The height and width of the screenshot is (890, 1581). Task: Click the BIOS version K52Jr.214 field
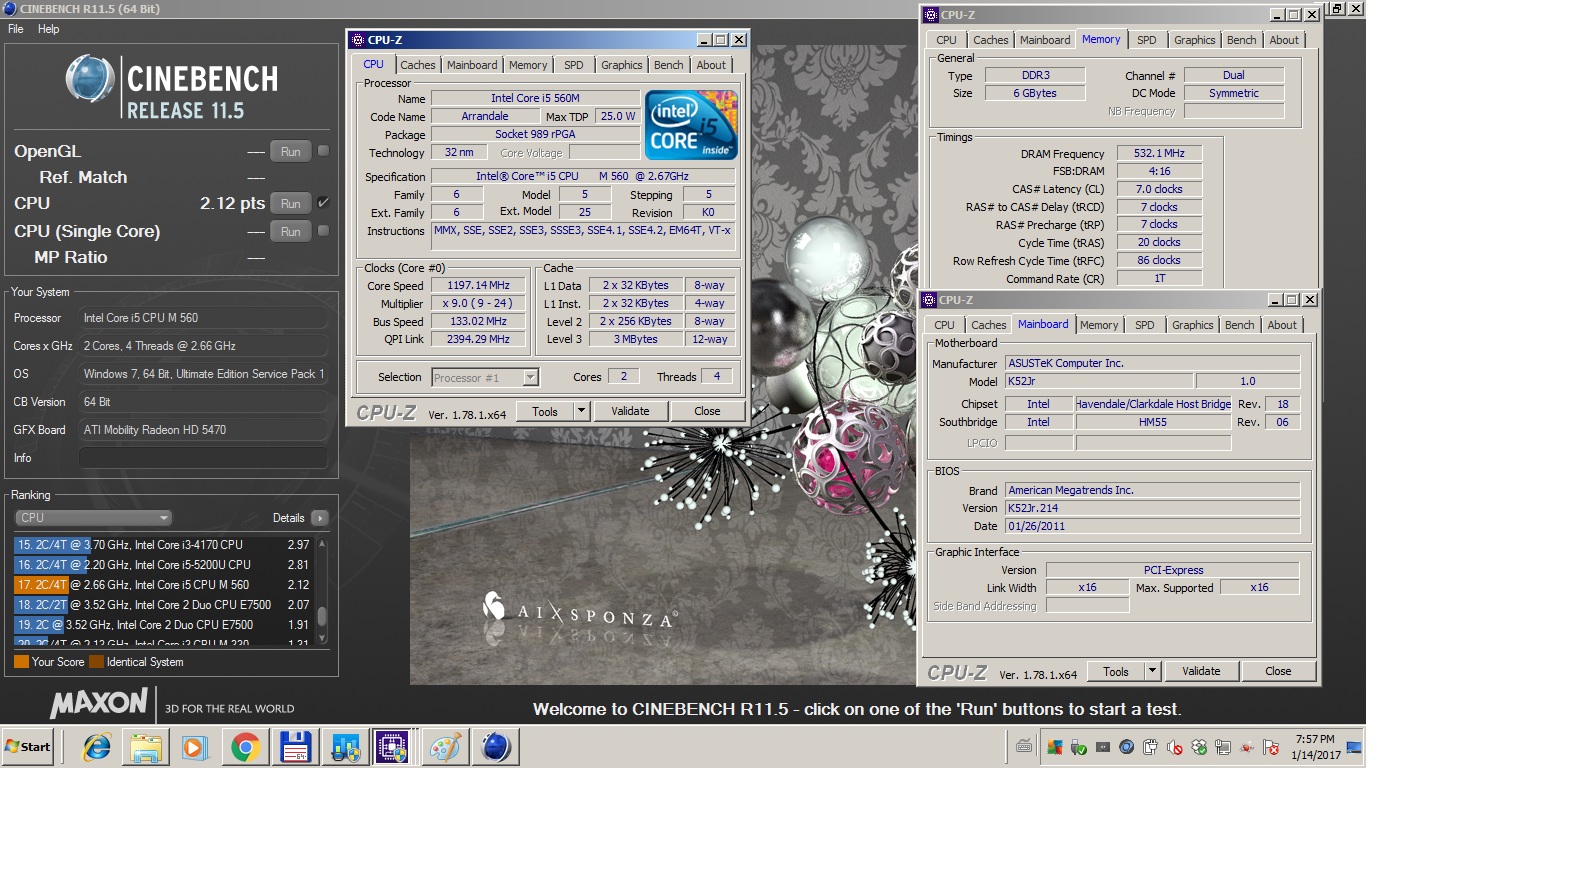1152,508
